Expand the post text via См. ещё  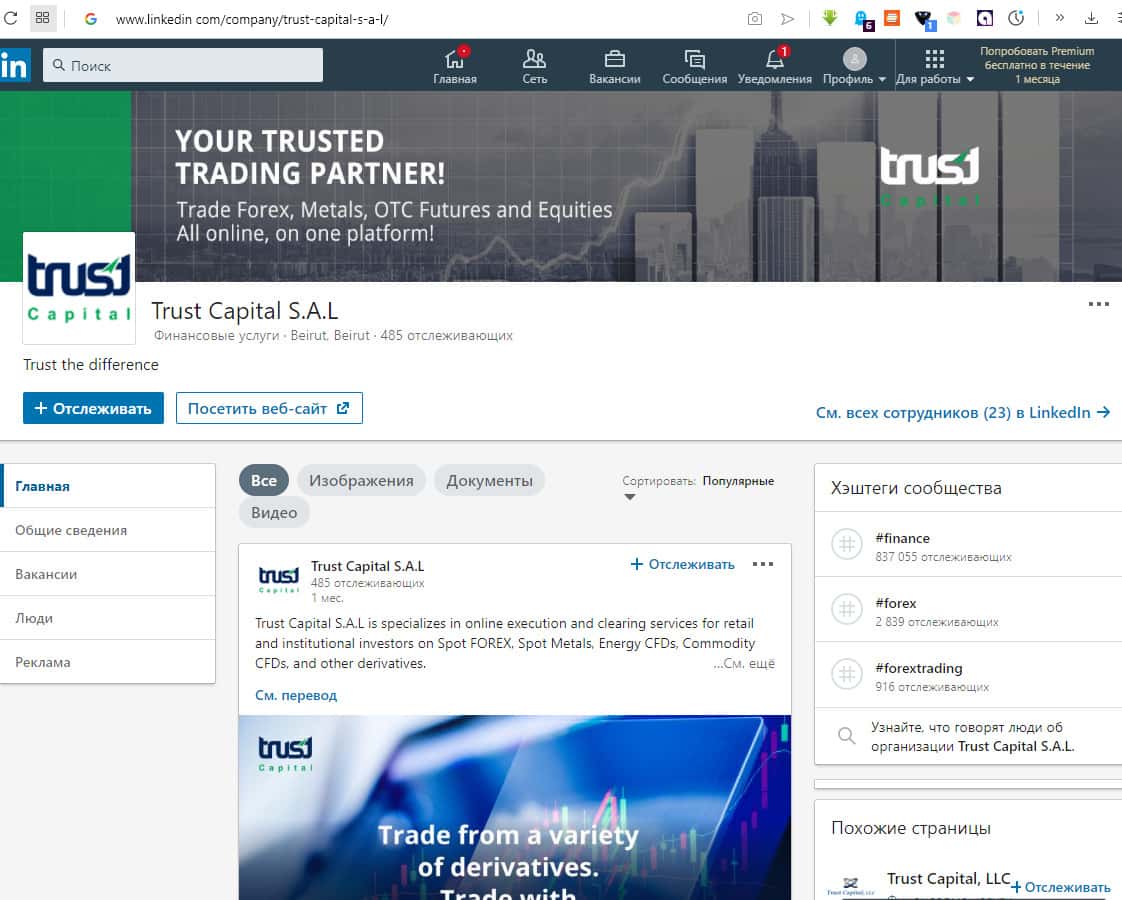point(744,663)
